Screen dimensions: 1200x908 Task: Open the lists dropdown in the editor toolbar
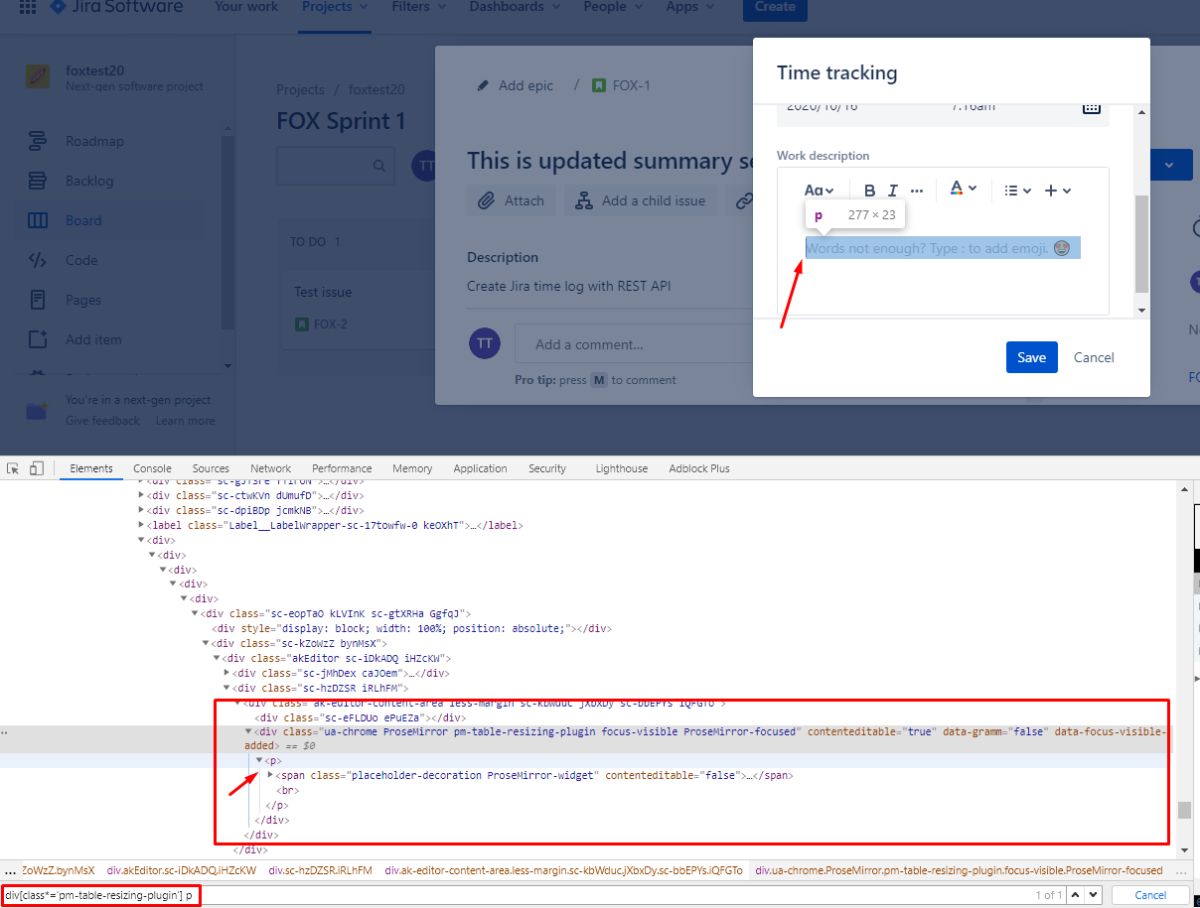click(1017, 190)
